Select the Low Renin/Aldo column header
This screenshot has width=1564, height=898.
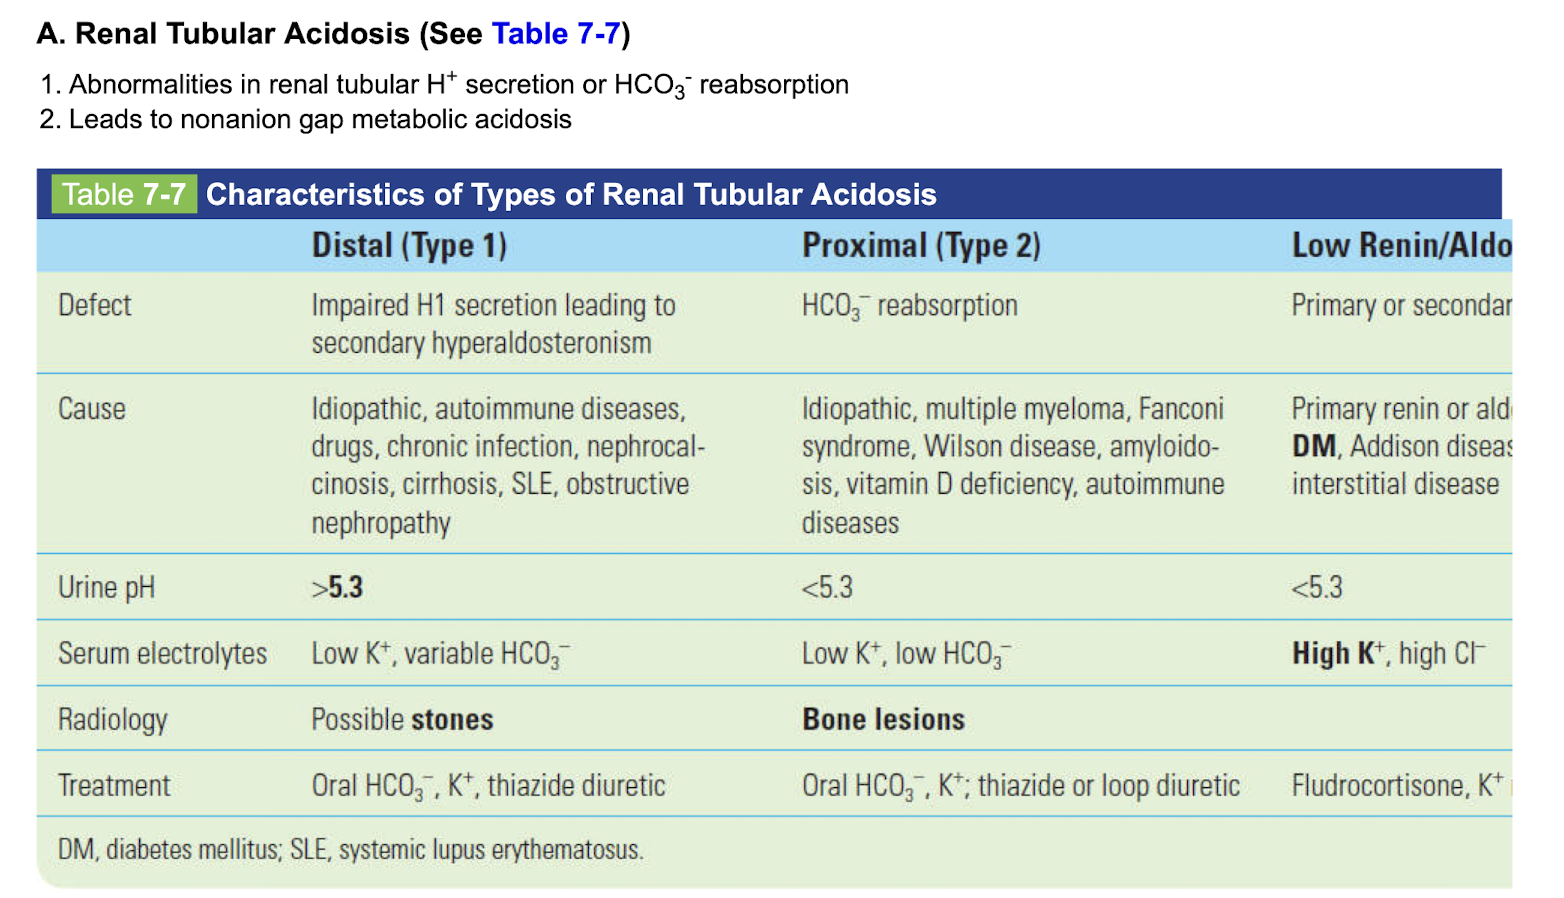click(x=1400, y=246)
